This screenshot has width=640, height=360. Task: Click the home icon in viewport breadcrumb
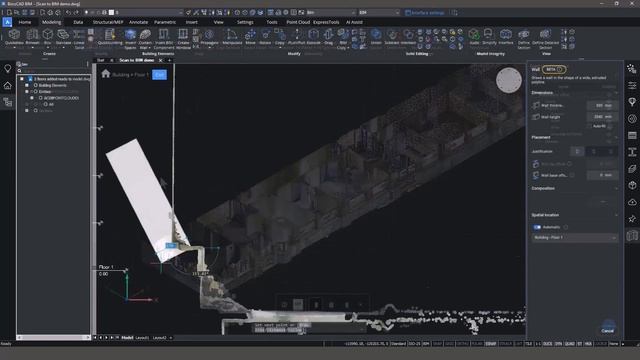[x=106, y=73]
